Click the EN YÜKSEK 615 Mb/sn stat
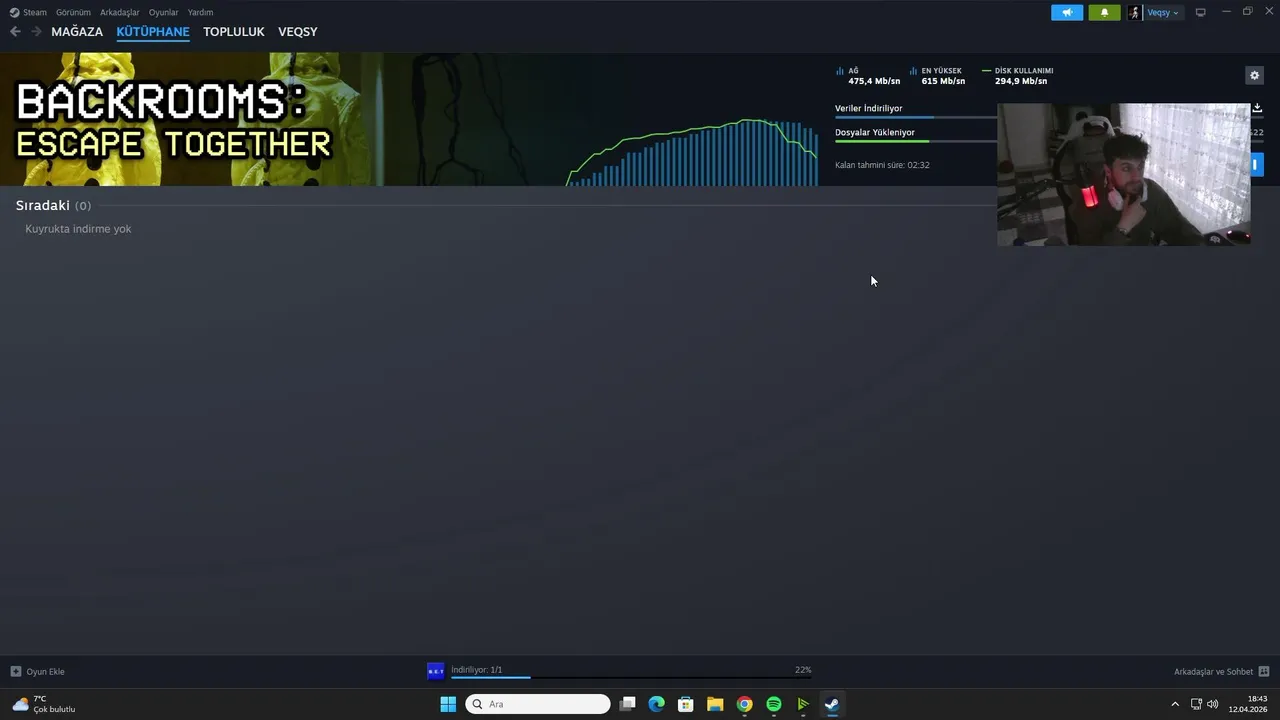The width and height of the screenshot is (1280, 720). click(x=937, y=76)
